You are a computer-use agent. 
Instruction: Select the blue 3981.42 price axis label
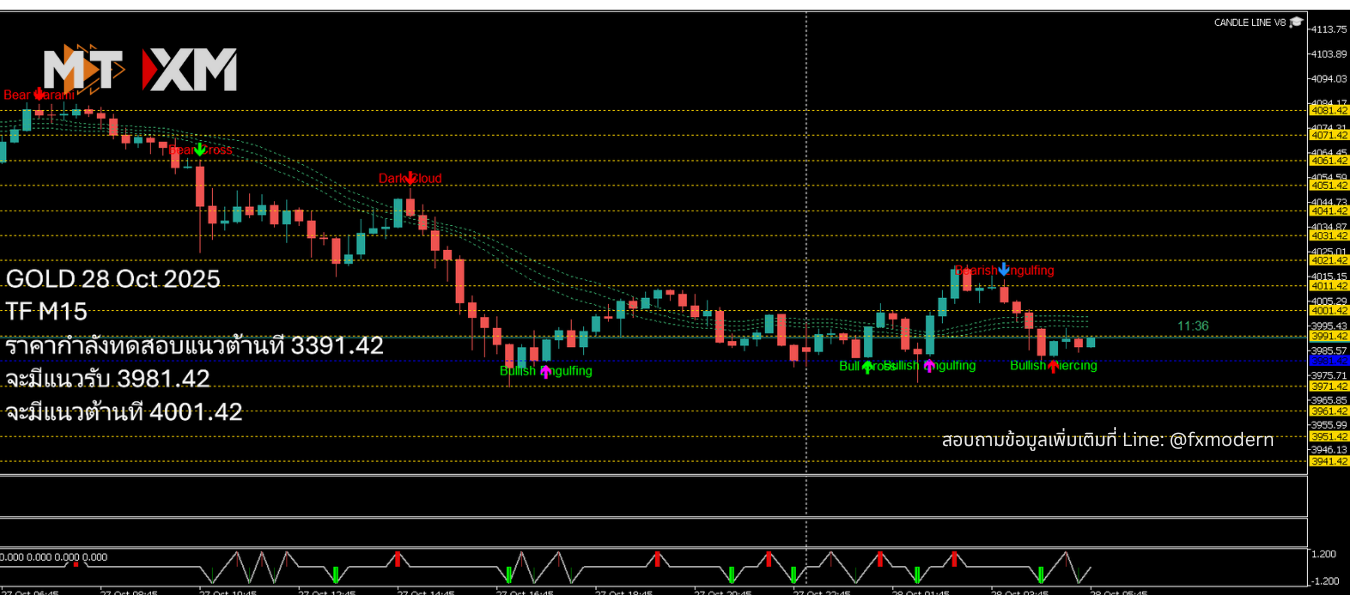pos(1328,360)
